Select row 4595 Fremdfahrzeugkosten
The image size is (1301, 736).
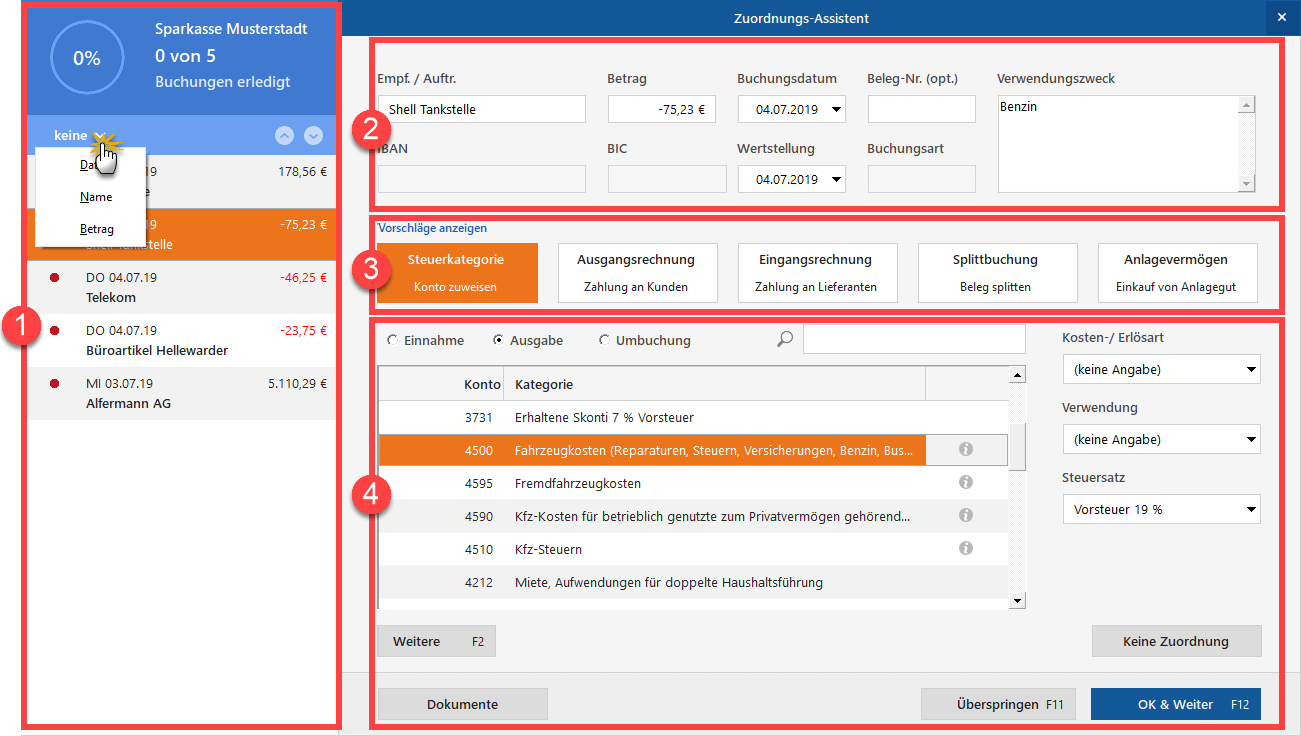pyautogui.click(x=693, y=483)
